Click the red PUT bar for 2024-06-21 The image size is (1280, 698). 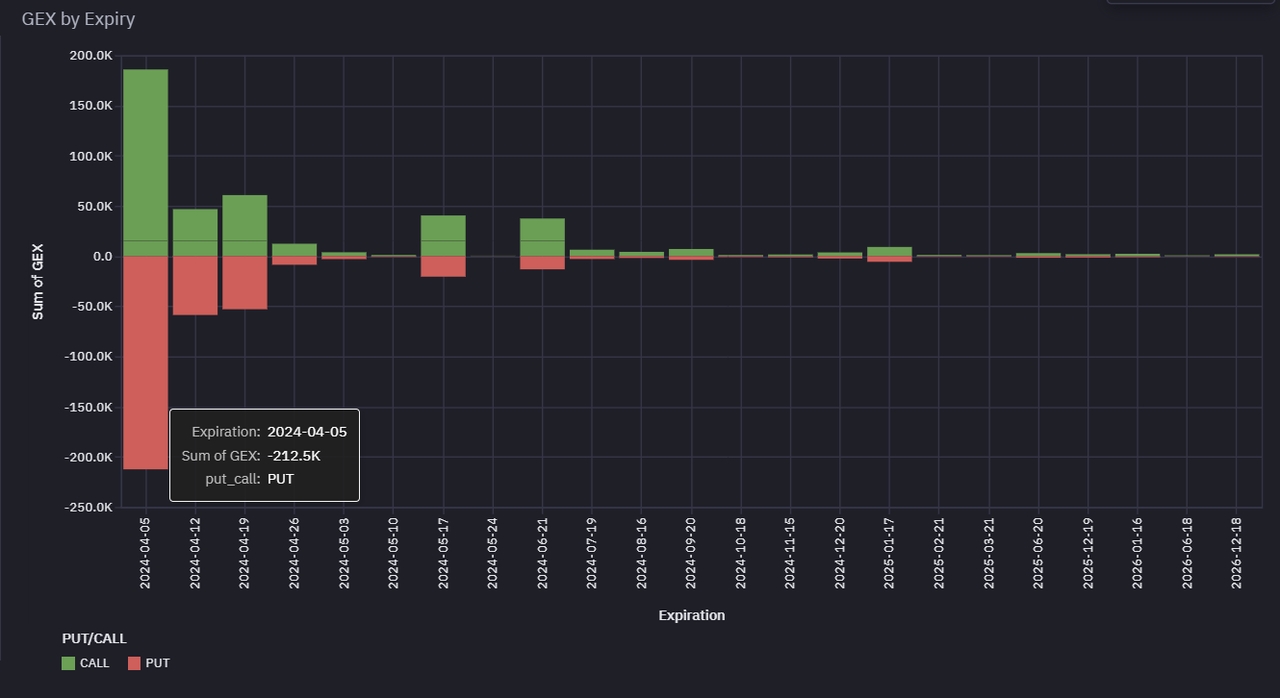[x=542, y=263]
